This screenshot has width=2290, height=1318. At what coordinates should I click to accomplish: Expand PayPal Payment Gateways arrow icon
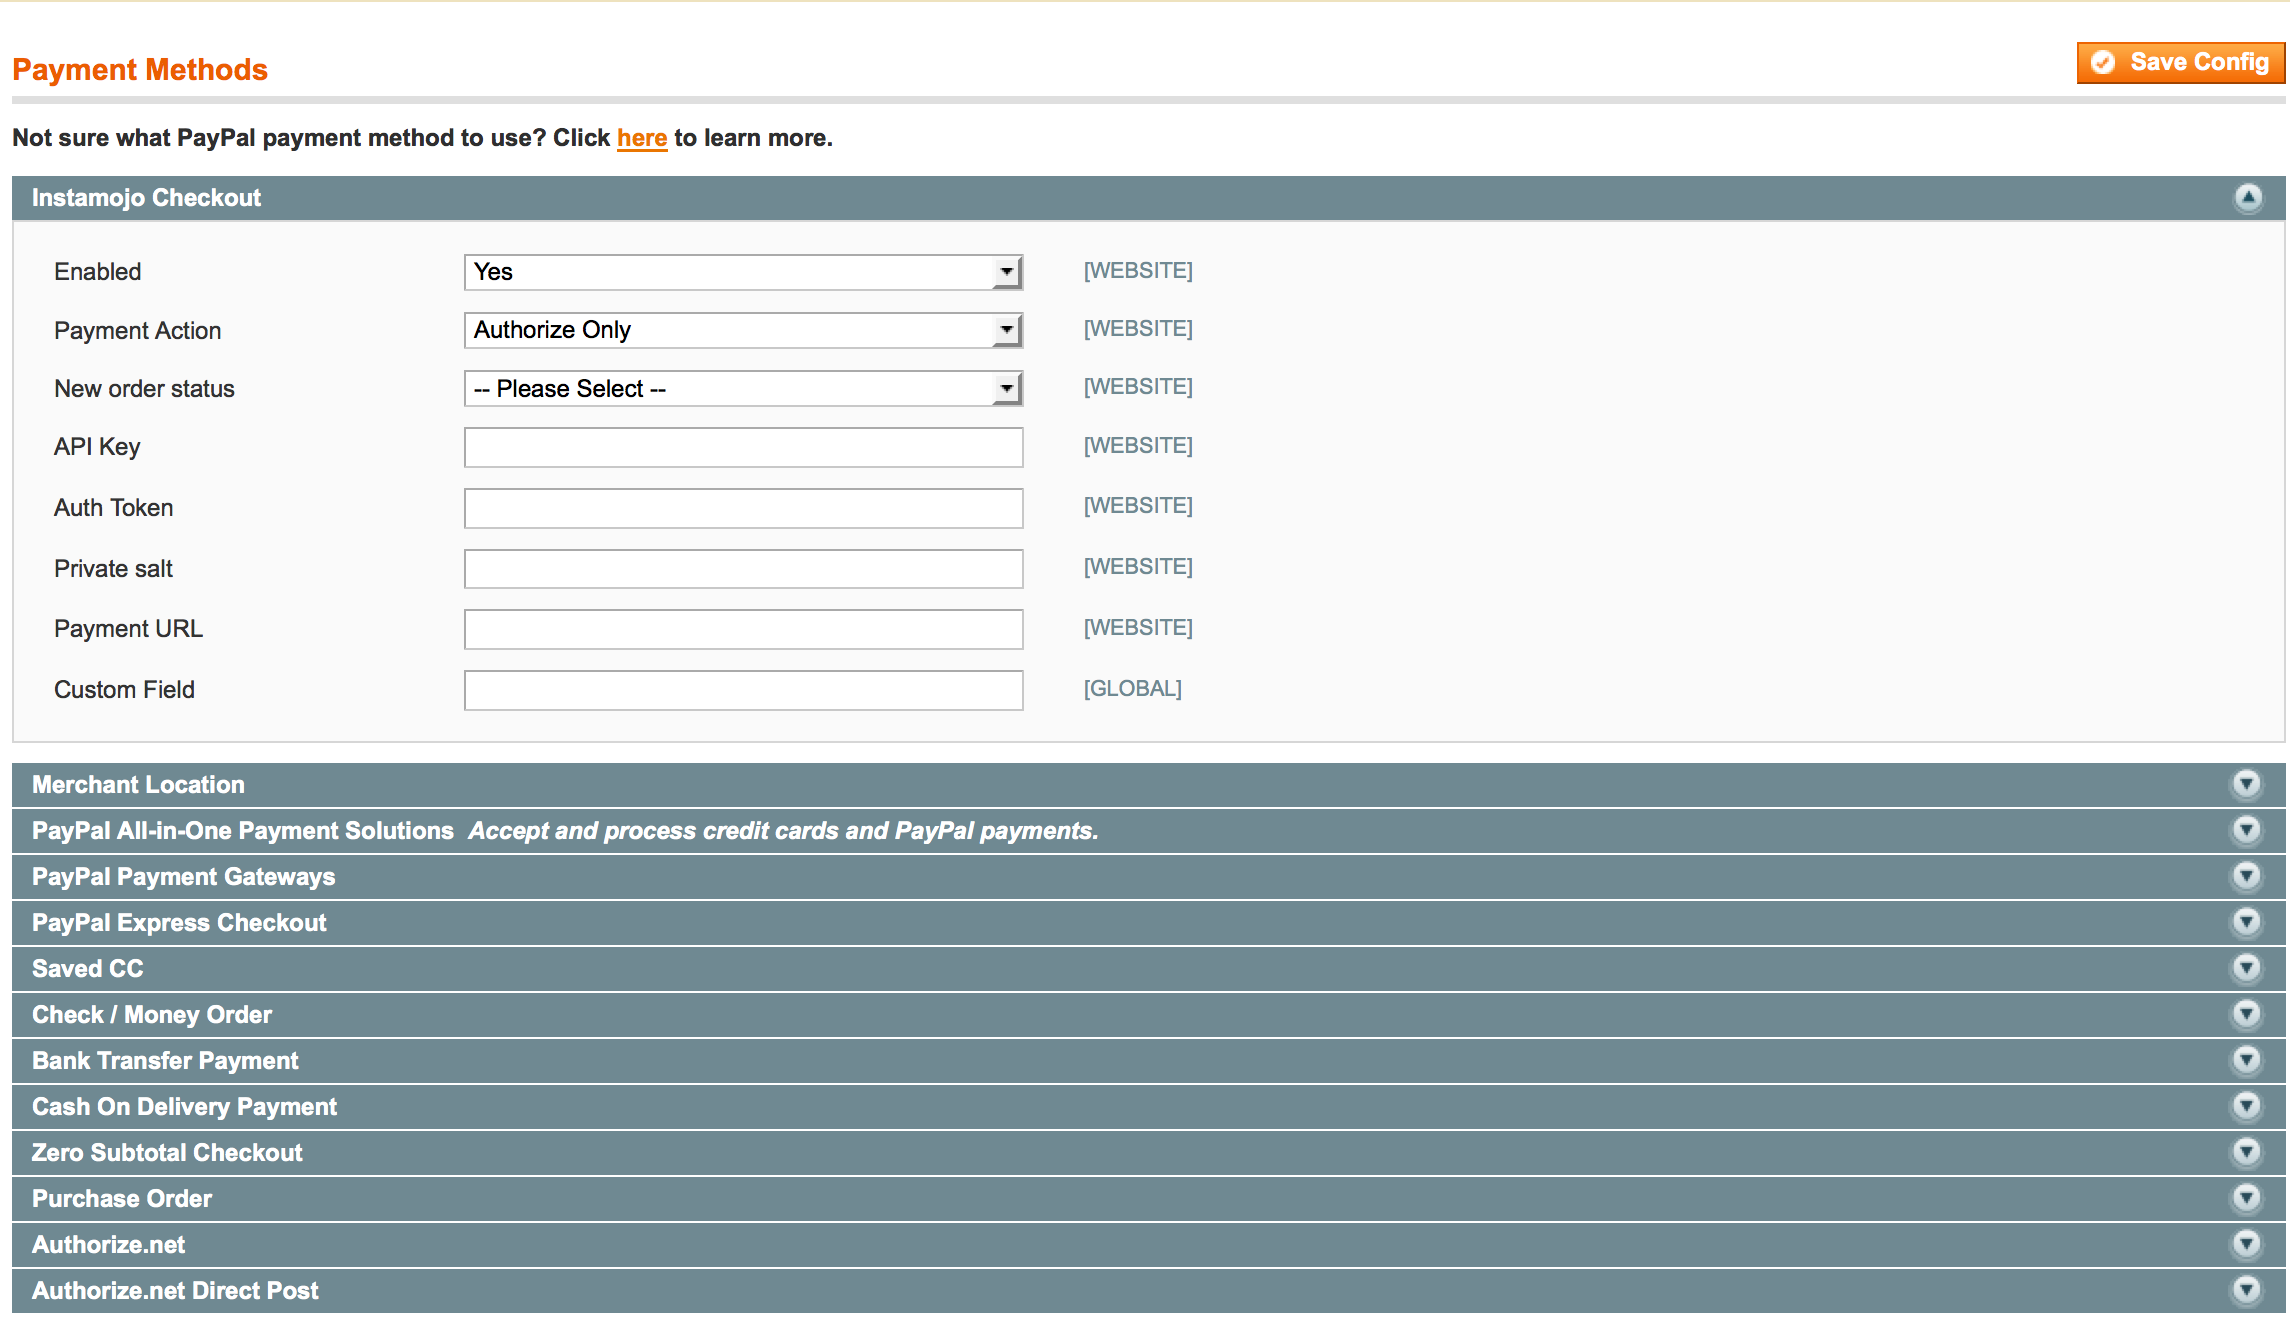point(2246,876)
